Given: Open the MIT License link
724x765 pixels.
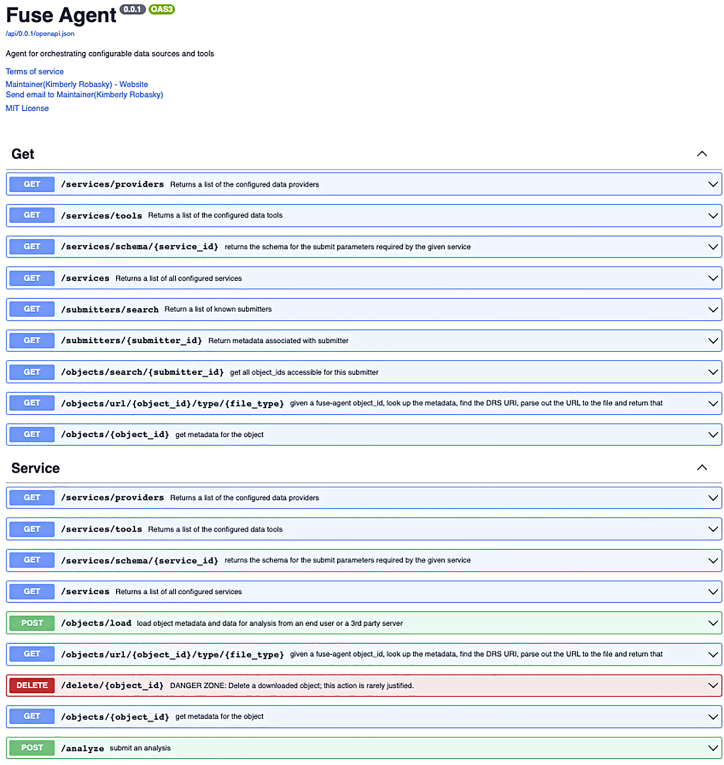Looking at the screenshot, I should [27, 108].
